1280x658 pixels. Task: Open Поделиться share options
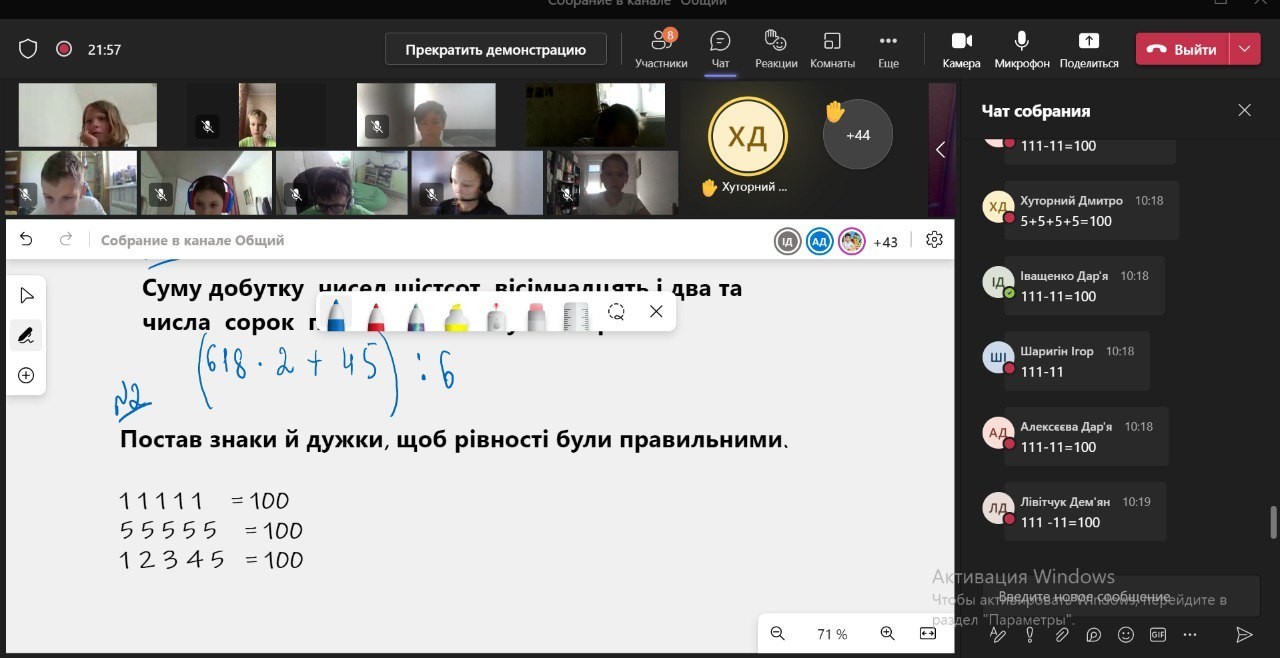(1089, 49)
